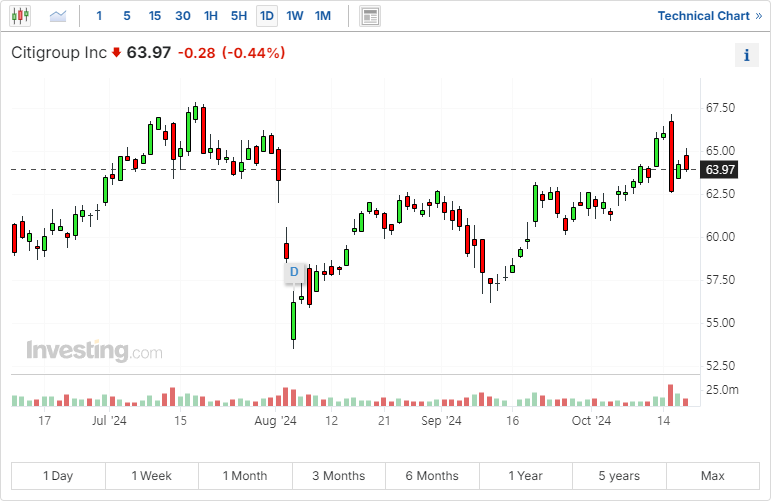Click the dividend 'D' marker on chart
This screenshot has height=501, width=771.
click(x=294, y=272)
